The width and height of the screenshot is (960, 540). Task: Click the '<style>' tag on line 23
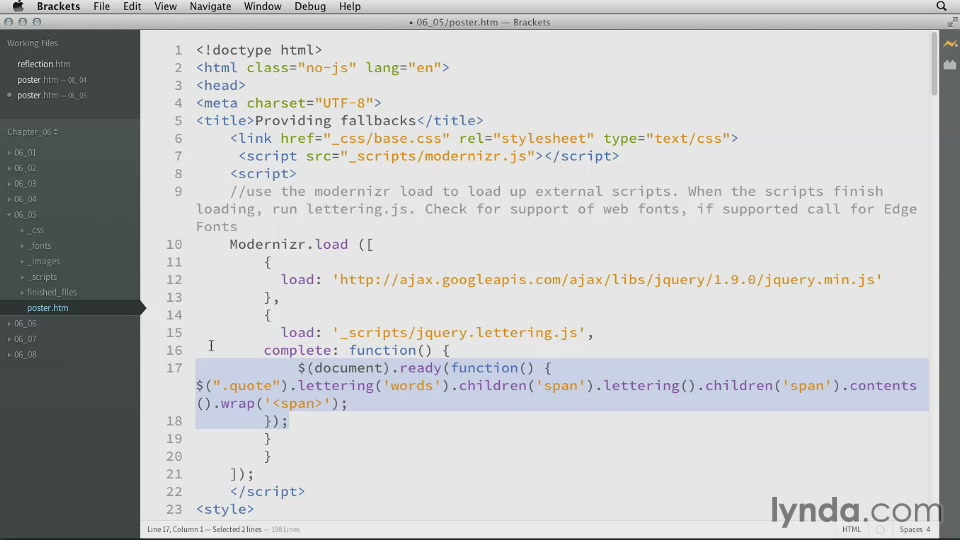coord(225,509)
